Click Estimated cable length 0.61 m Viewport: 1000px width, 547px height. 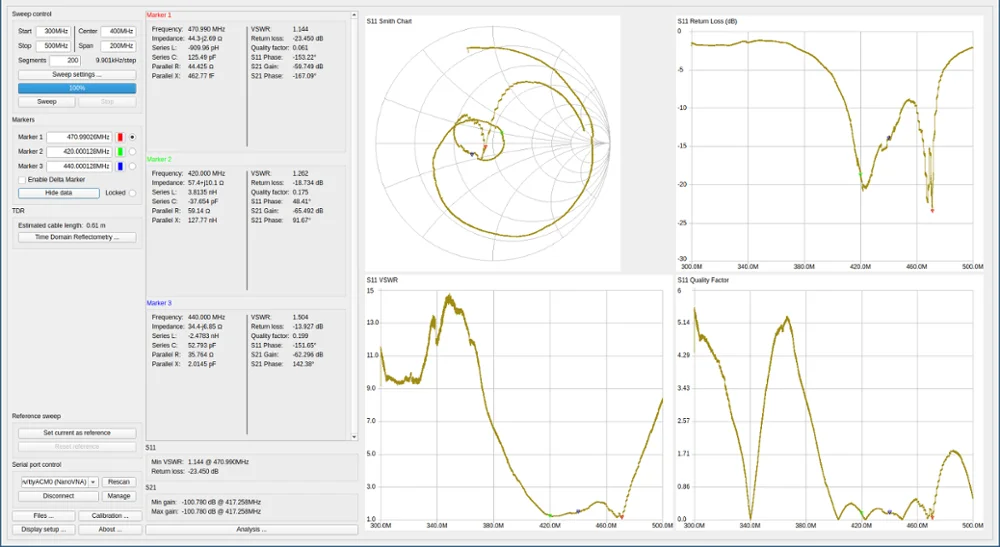(x=62, y=226)
